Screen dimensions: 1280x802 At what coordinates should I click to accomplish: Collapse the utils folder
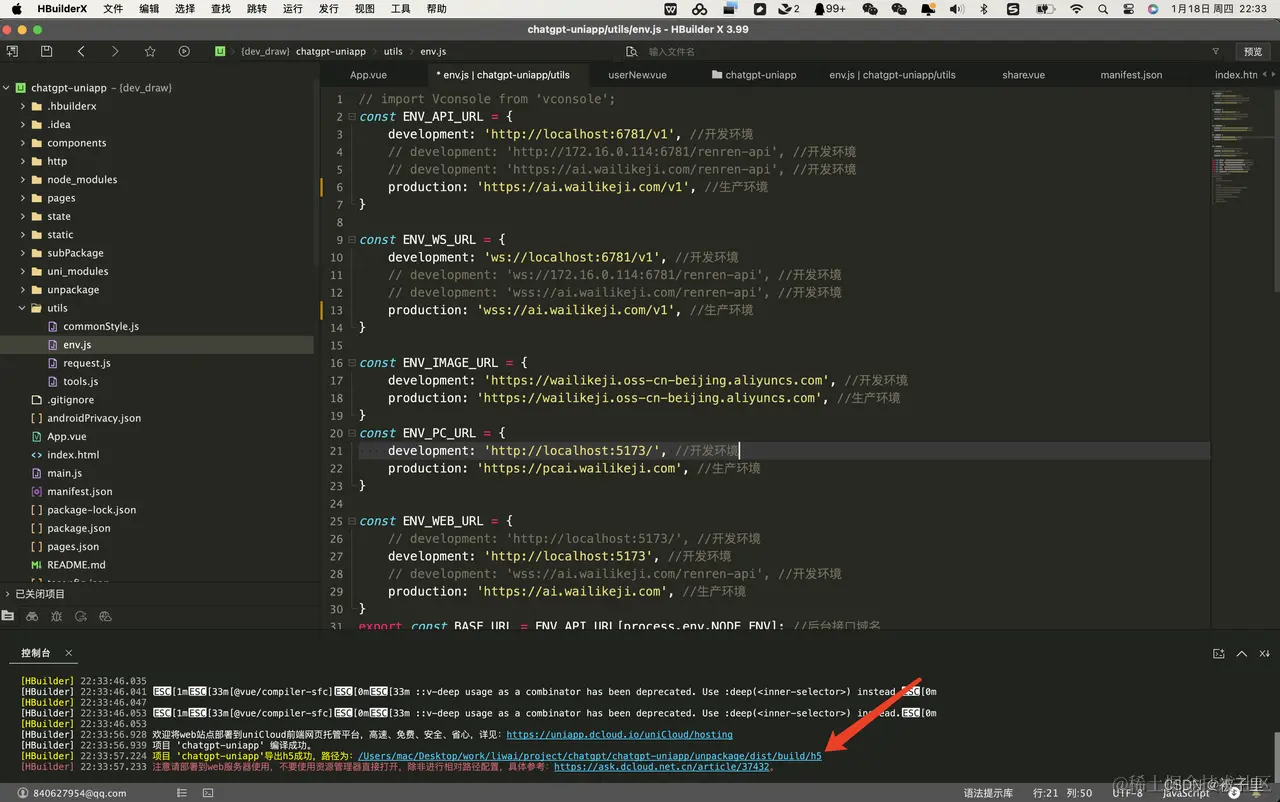pos(23,308)
